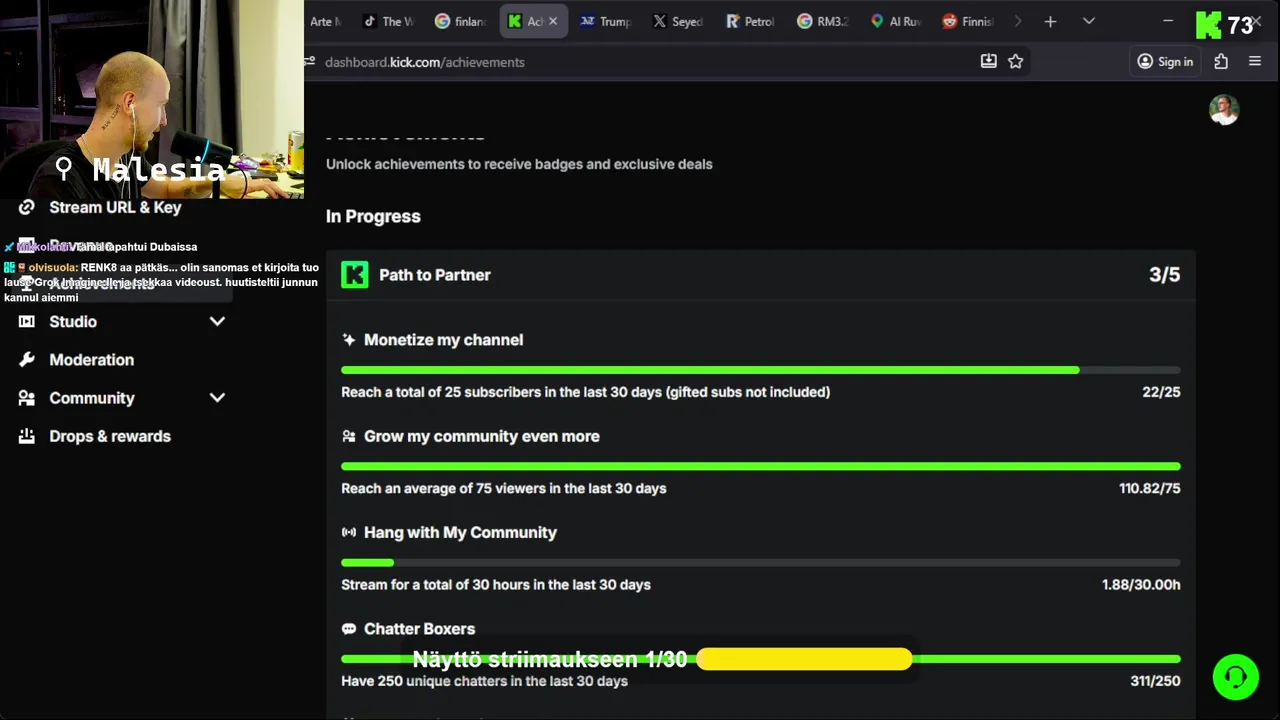
Task: Click the streamer webcam overlay
Action: pyautogui.click(x=152, y=100)
